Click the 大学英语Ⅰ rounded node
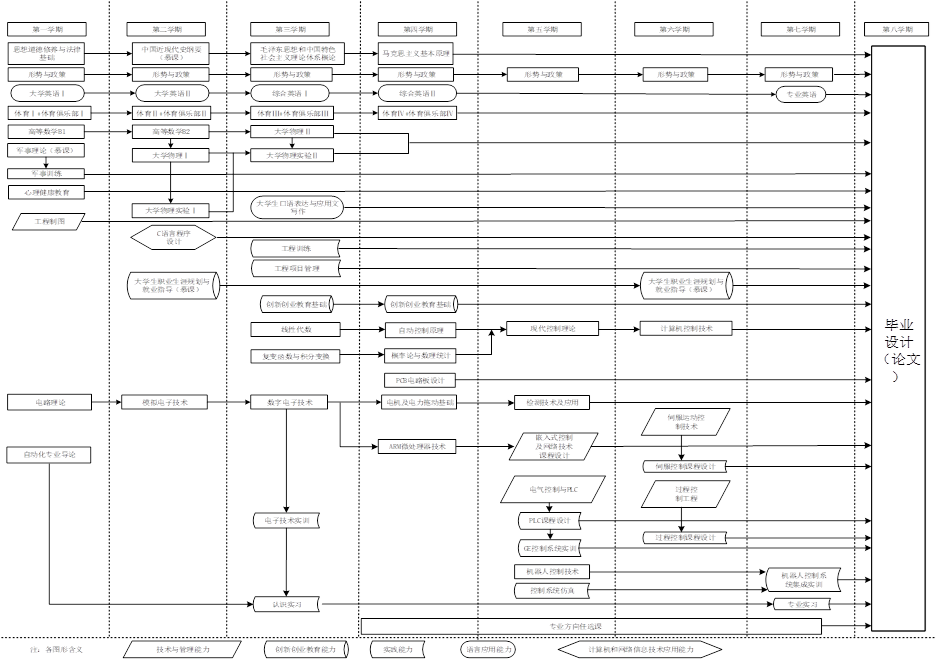938x661 pixels. 49,93
